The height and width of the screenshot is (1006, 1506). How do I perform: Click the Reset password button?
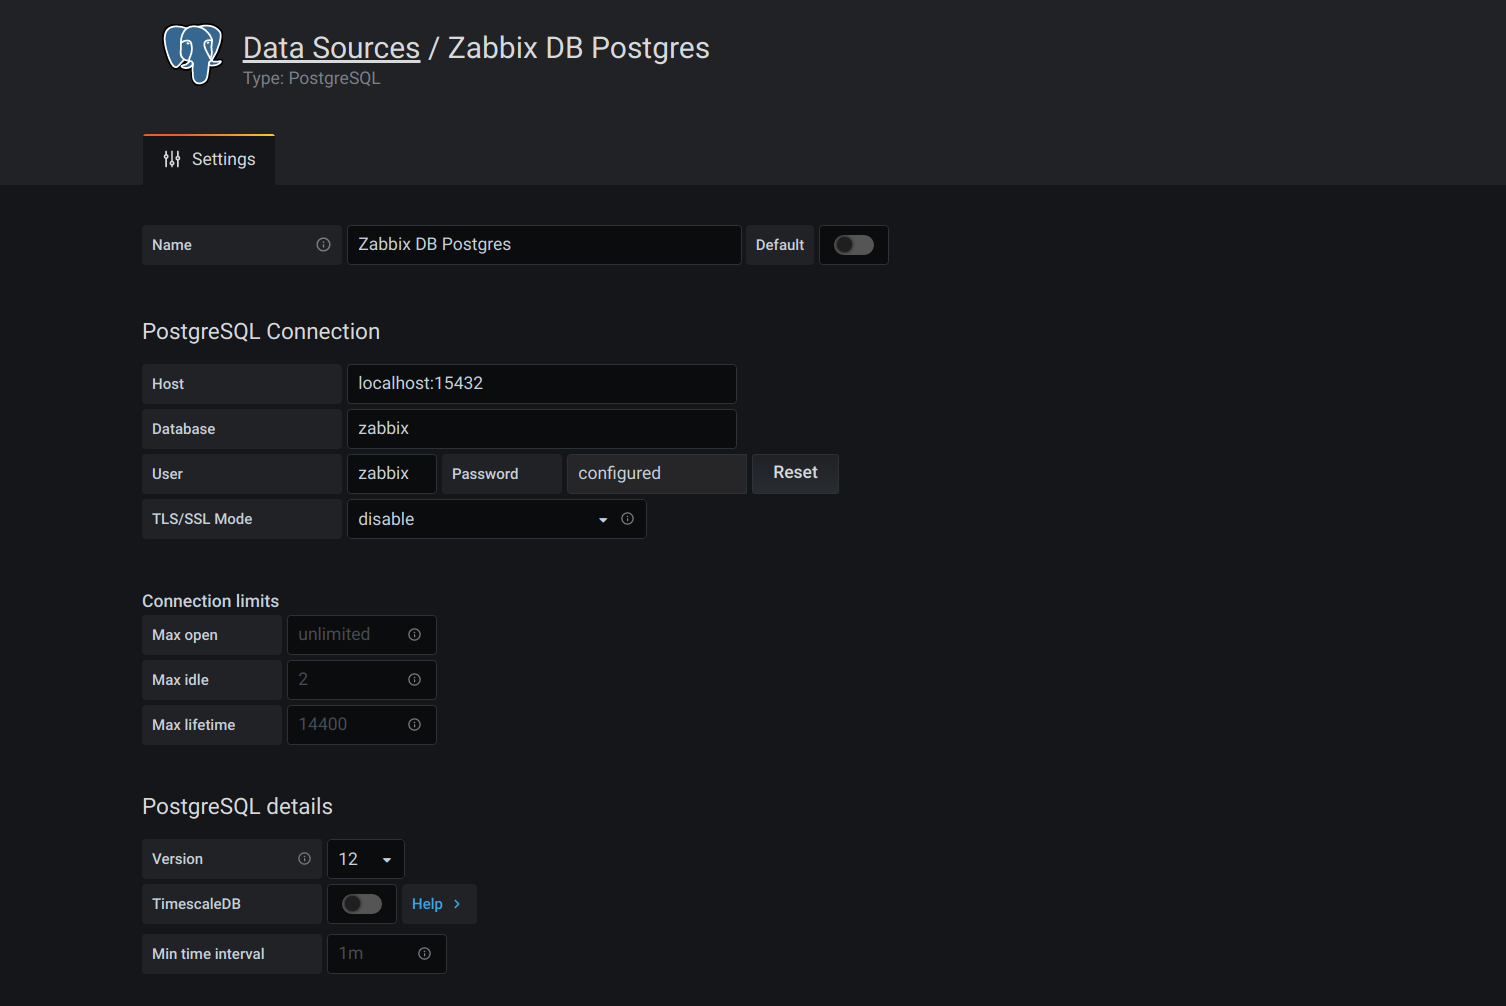tap(794, 473)
